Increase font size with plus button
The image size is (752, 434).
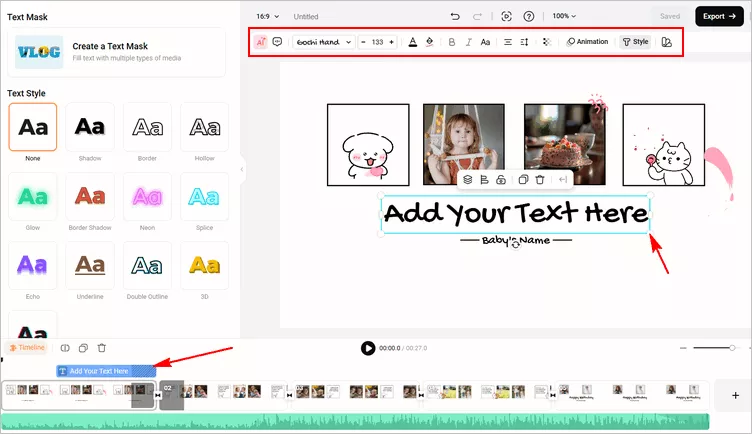coord(391,42)
